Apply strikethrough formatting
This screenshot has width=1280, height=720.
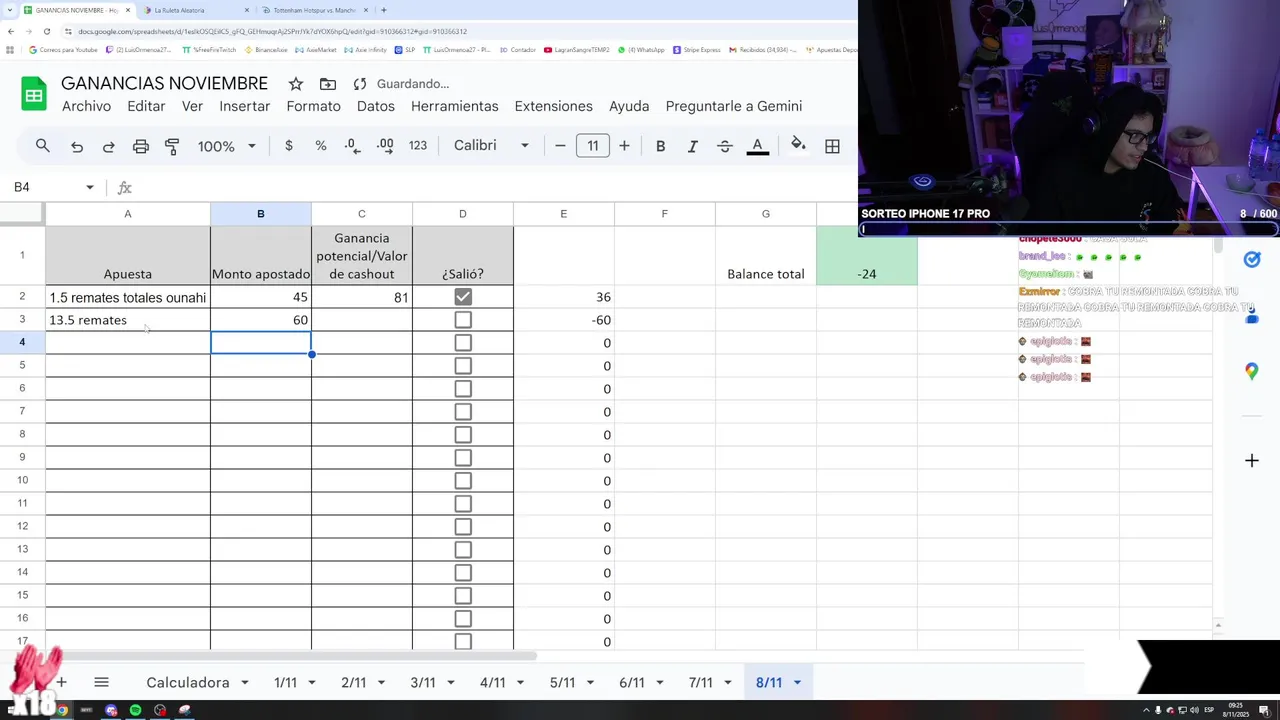click(x=725, y=146)
